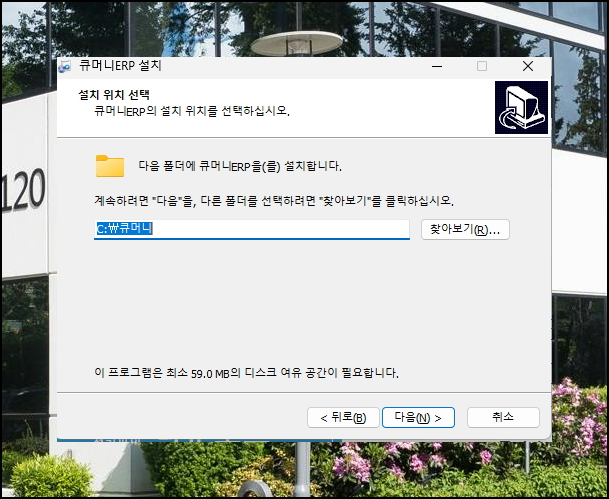Image resolution: width=609 pixels, height=499 pixels.
Task: Open folder browser with 찾아보기(R)... button
Action: (x=465, y=230)
